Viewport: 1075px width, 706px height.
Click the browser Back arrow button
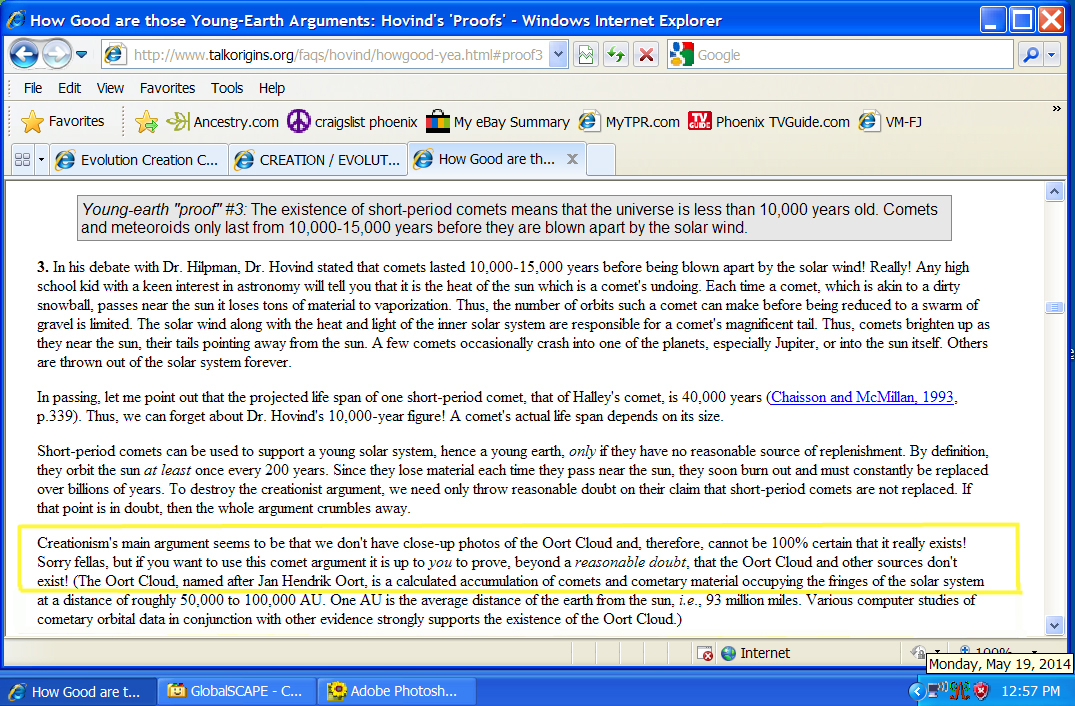[24, 55]
